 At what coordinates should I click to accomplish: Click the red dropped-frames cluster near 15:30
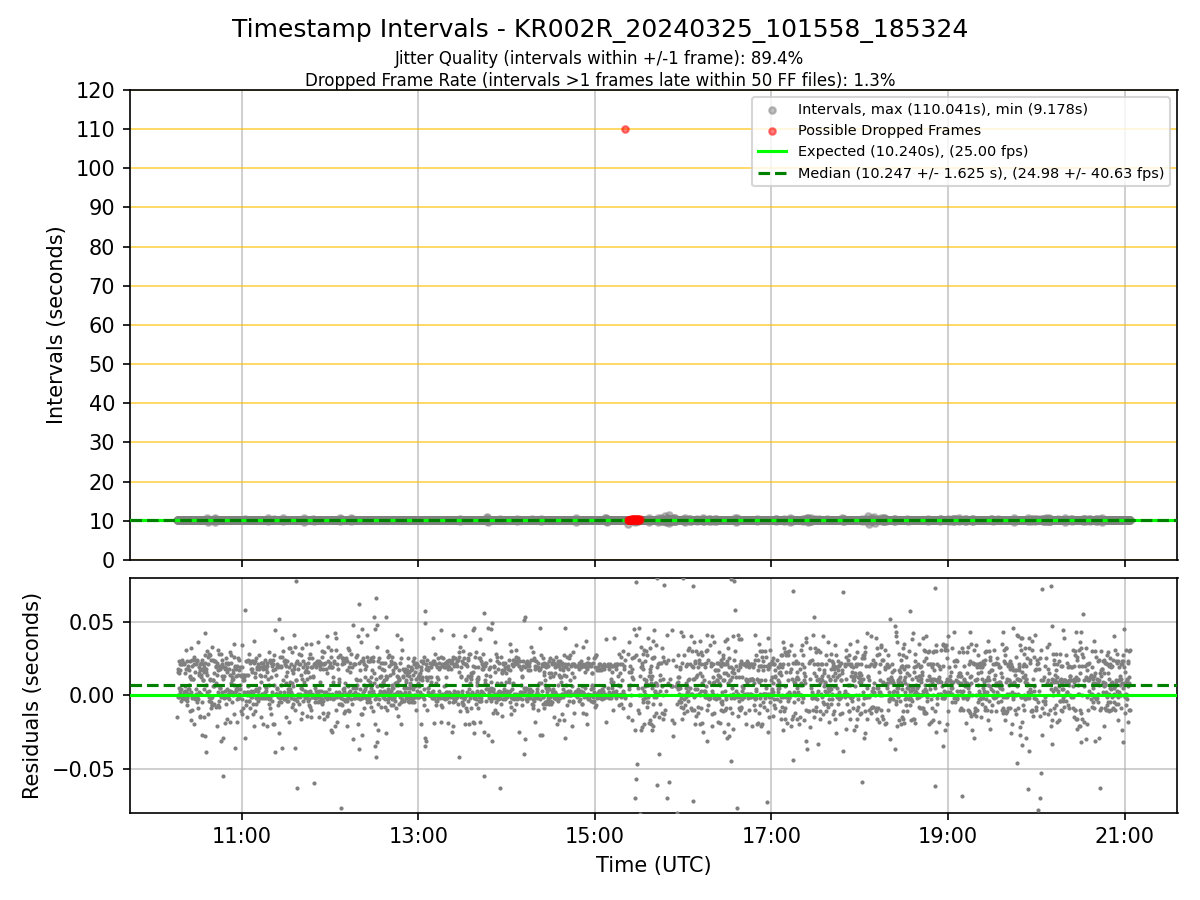(634, 520)
